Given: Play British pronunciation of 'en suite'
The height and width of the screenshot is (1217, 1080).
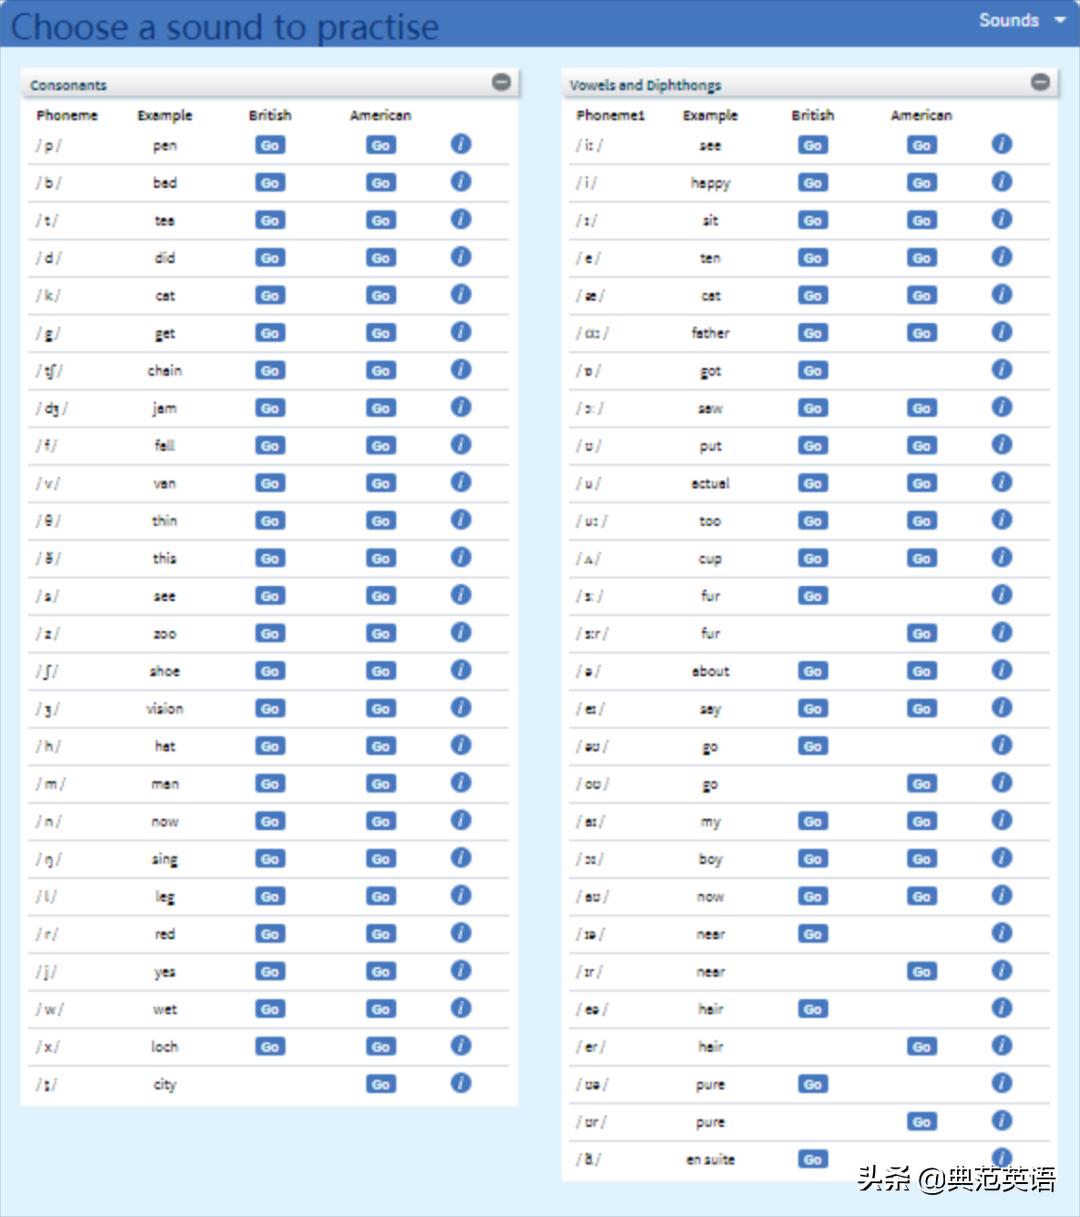Looking at the screenshot, I should click(813, 1159).
